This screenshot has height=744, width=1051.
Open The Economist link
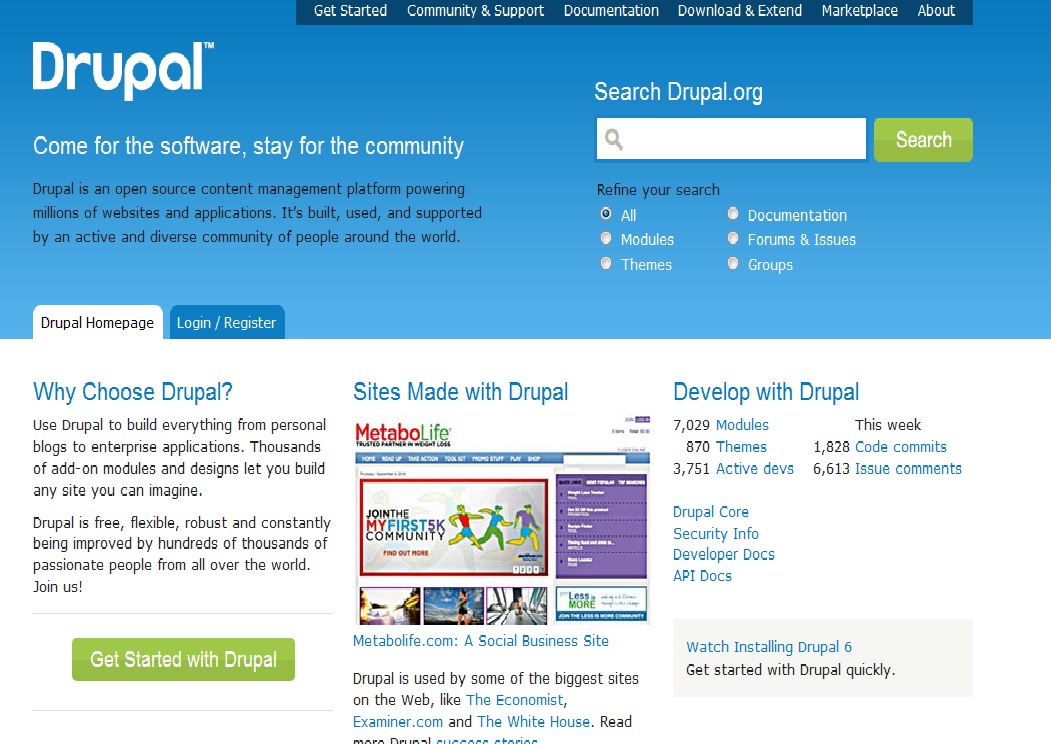click(x=515, y=700)
